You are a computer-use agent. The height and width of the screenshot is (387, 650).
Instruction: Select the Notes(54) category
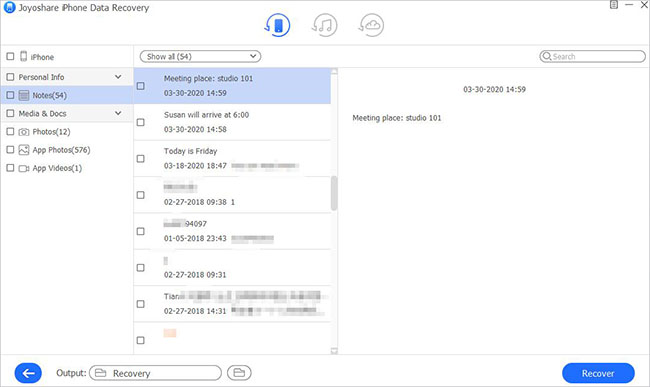[67, 95]
